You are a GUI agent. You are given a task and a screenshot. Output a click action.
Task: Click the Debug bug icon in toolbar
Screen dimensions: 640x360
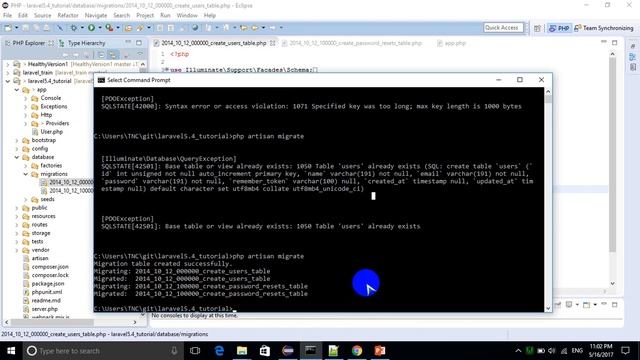pyautogui.click(x=74, y=28)
